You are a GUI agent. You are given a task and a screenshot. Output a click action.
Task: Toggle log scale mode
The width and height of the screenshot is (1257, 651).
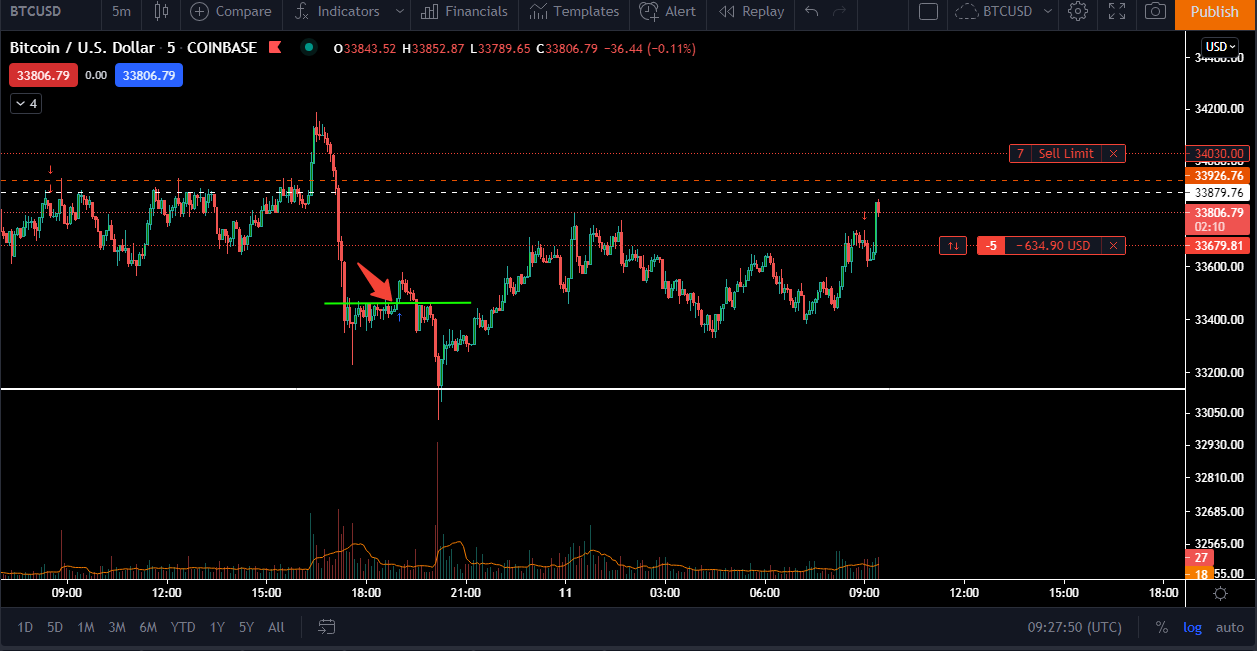point(1192,627)
